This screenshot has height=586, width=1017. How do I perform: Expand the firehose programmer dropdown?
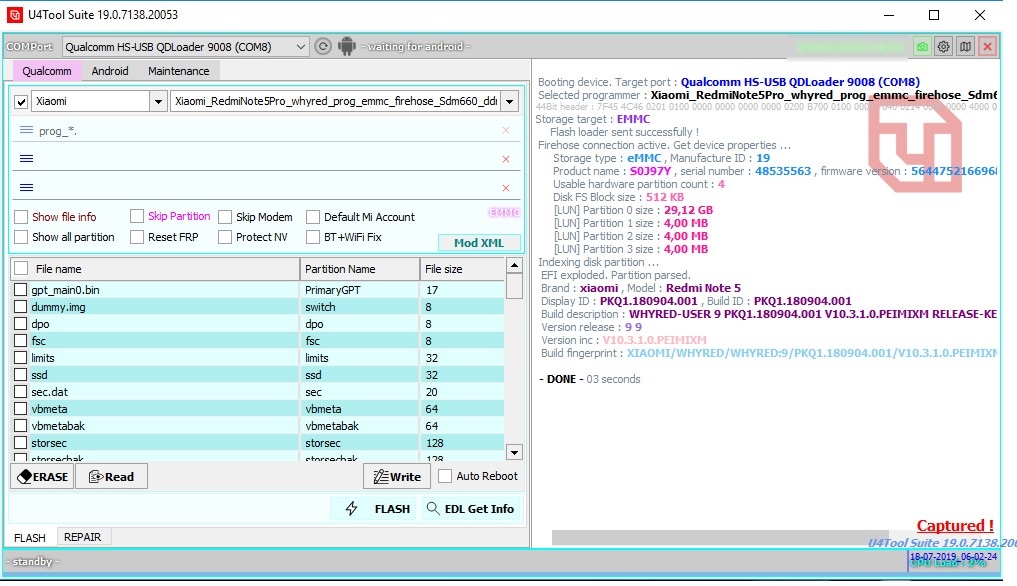click(510, 101)
